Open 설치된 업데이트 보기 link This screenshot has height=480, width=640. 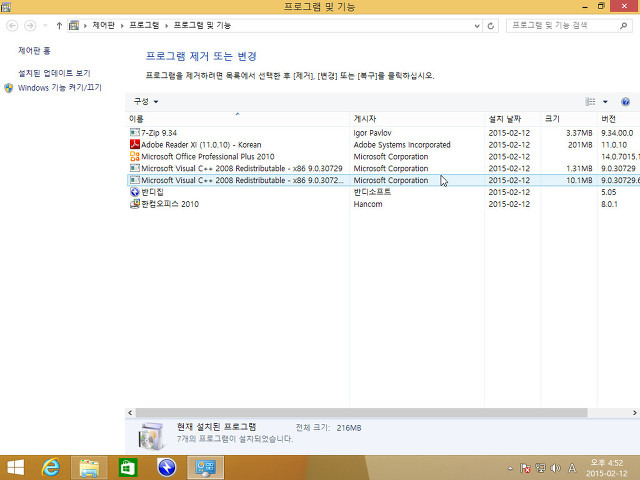click(x=54, y=73)
